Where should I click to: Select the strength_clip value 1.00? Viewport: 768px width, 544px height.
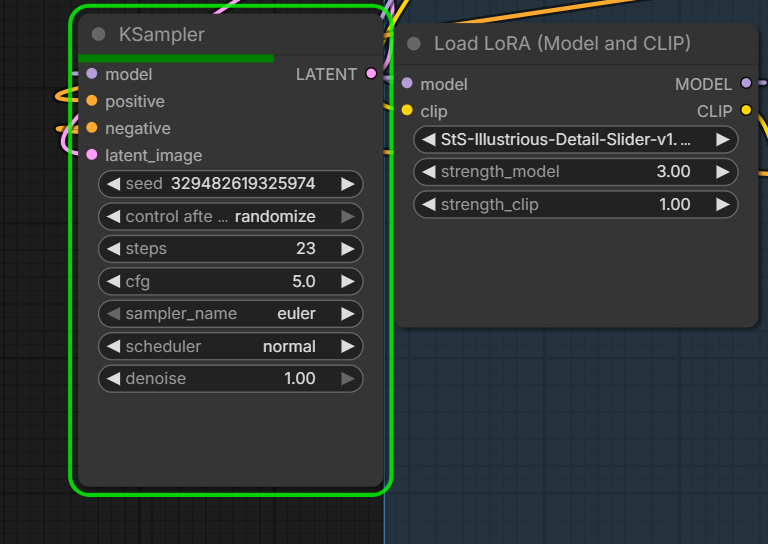pyautogui.click(x=674, y=204)
